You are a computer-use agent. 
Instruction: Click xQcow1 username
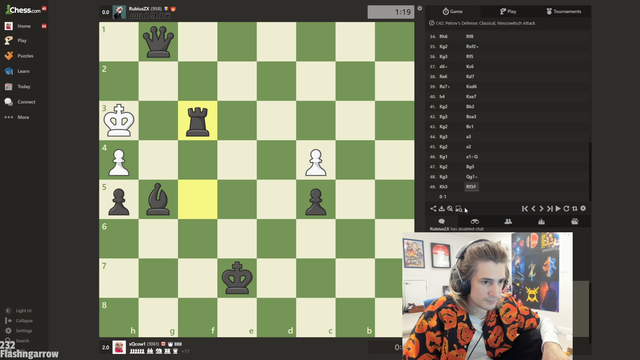tap(137, 344)
